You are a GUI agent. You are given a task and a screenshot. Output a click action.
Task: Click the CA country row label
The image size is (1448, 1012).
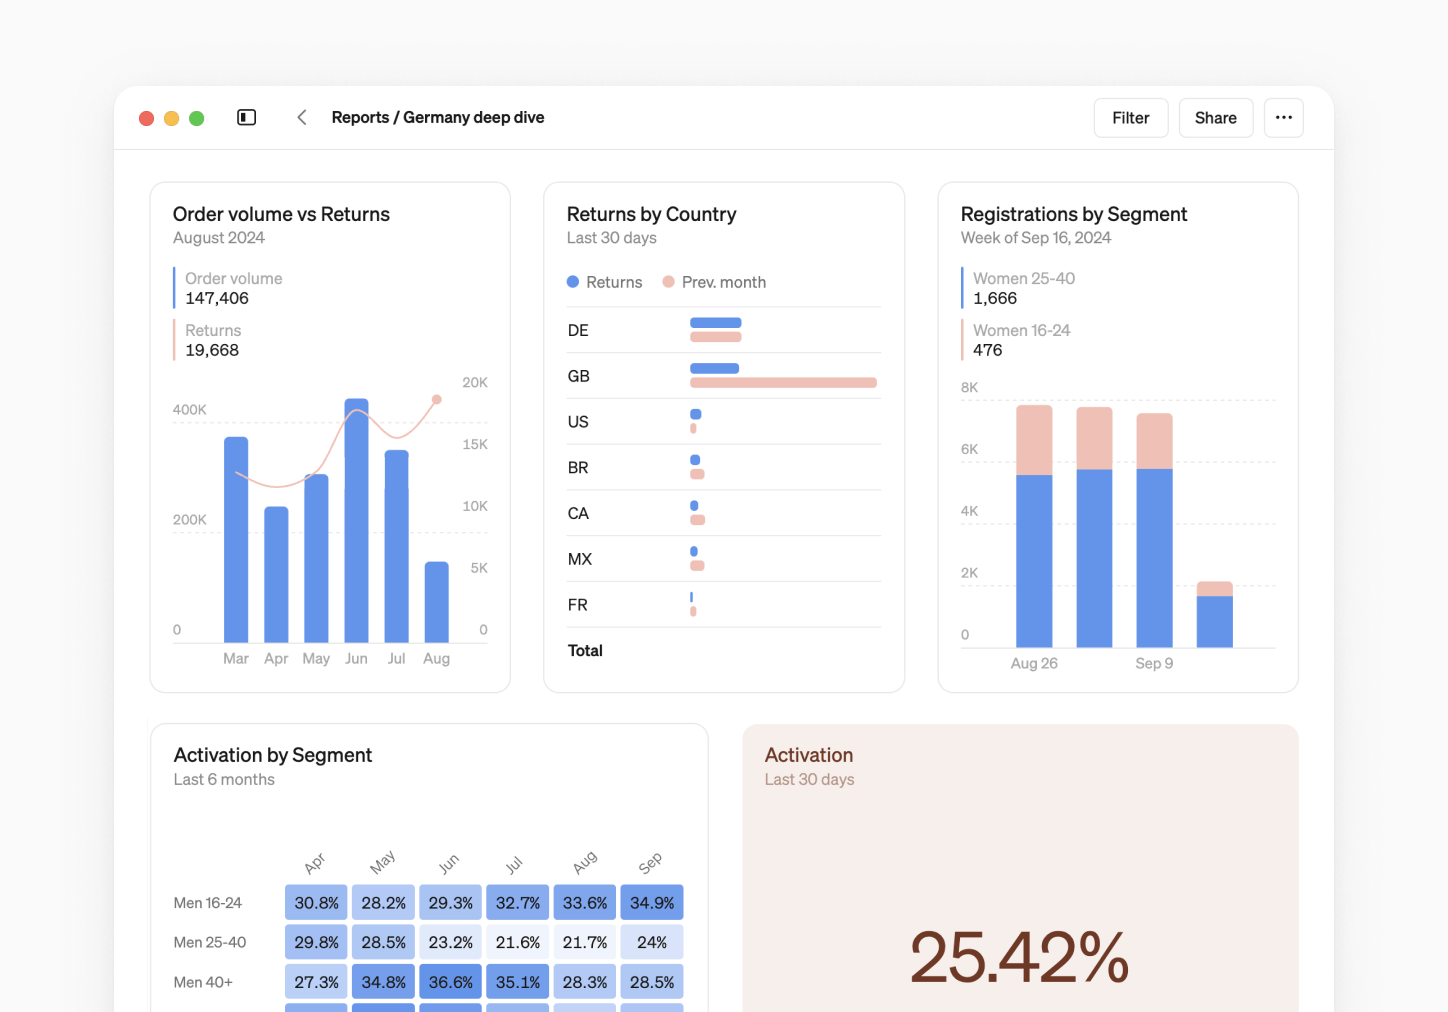pos(578,514)
